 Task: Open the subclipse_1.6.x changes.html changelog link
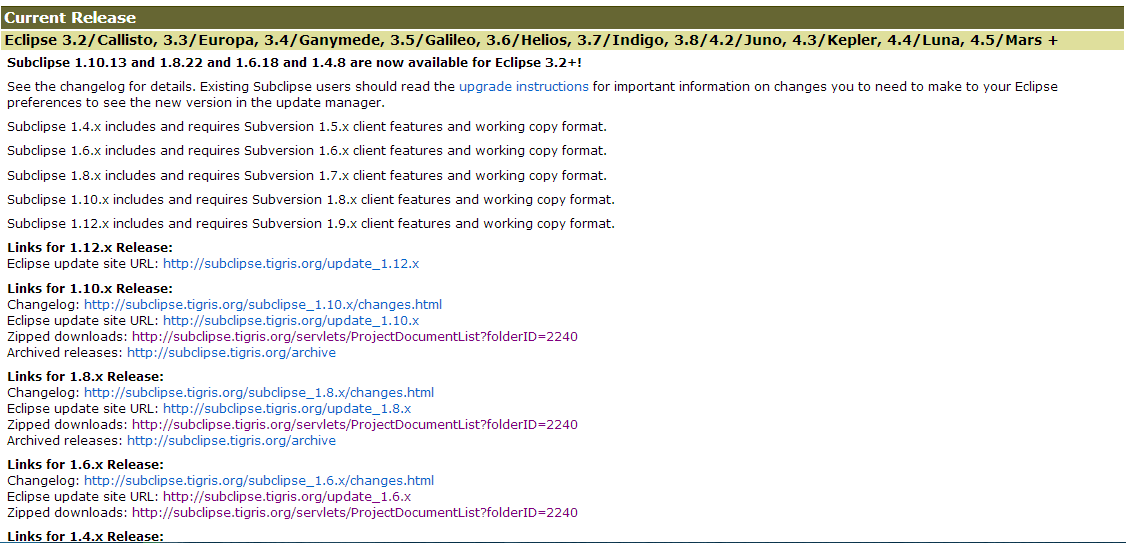(259, 481)
